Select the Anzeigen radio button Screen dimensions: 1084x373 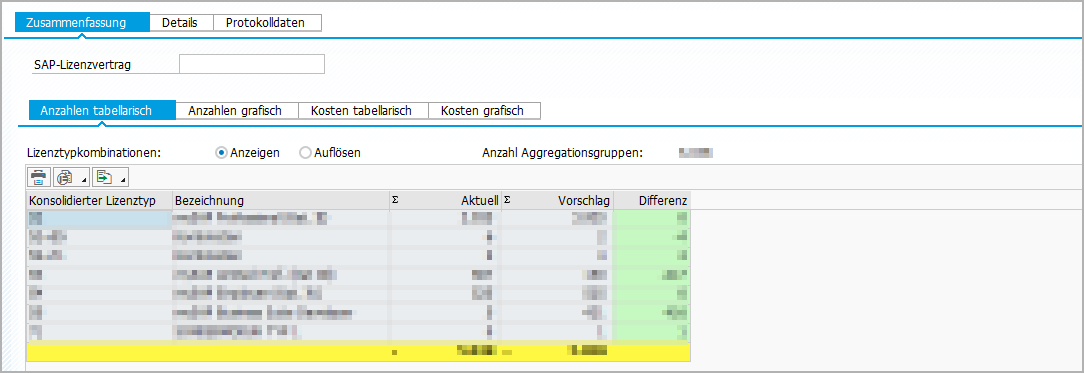click(x=222, y=153)
